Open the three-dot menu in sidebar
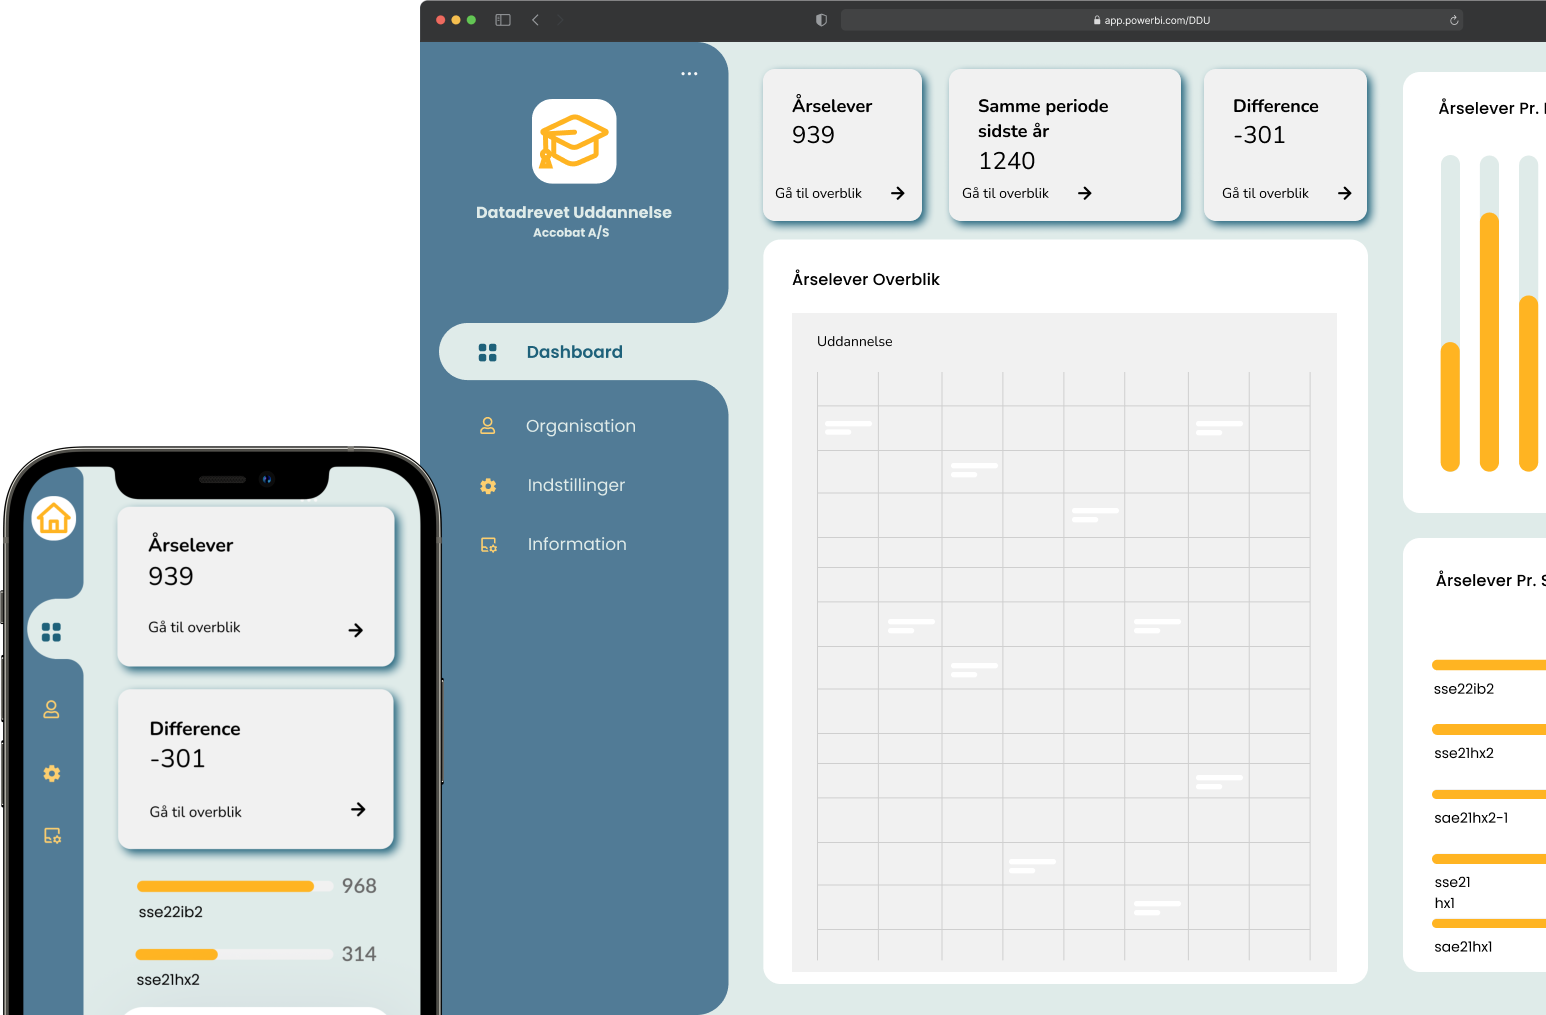 (689, 74)
